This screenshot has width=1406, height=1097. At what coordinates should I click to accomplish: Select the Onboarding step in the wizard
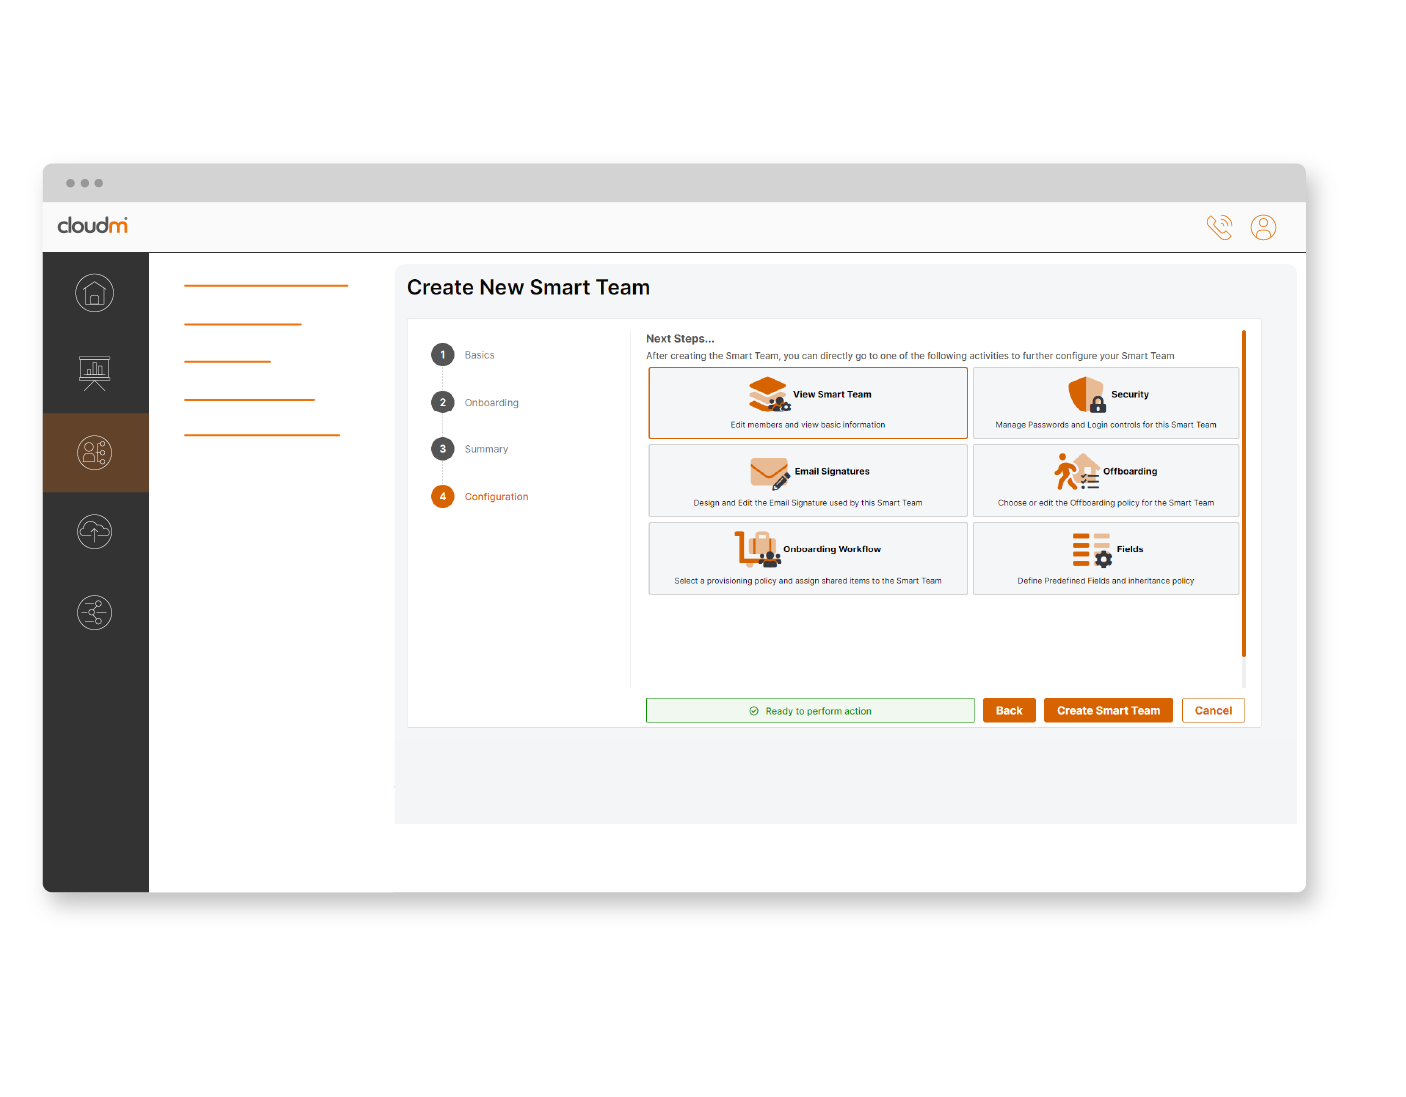pos(492,402)
